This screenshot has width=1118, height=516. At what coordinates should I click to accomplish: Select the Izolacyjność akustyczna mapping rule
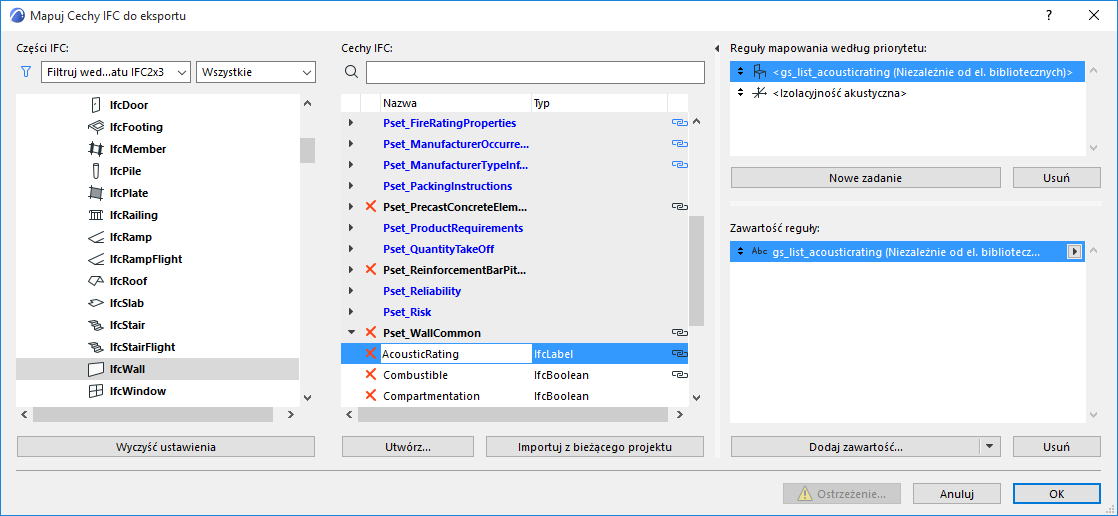(839, 93)
